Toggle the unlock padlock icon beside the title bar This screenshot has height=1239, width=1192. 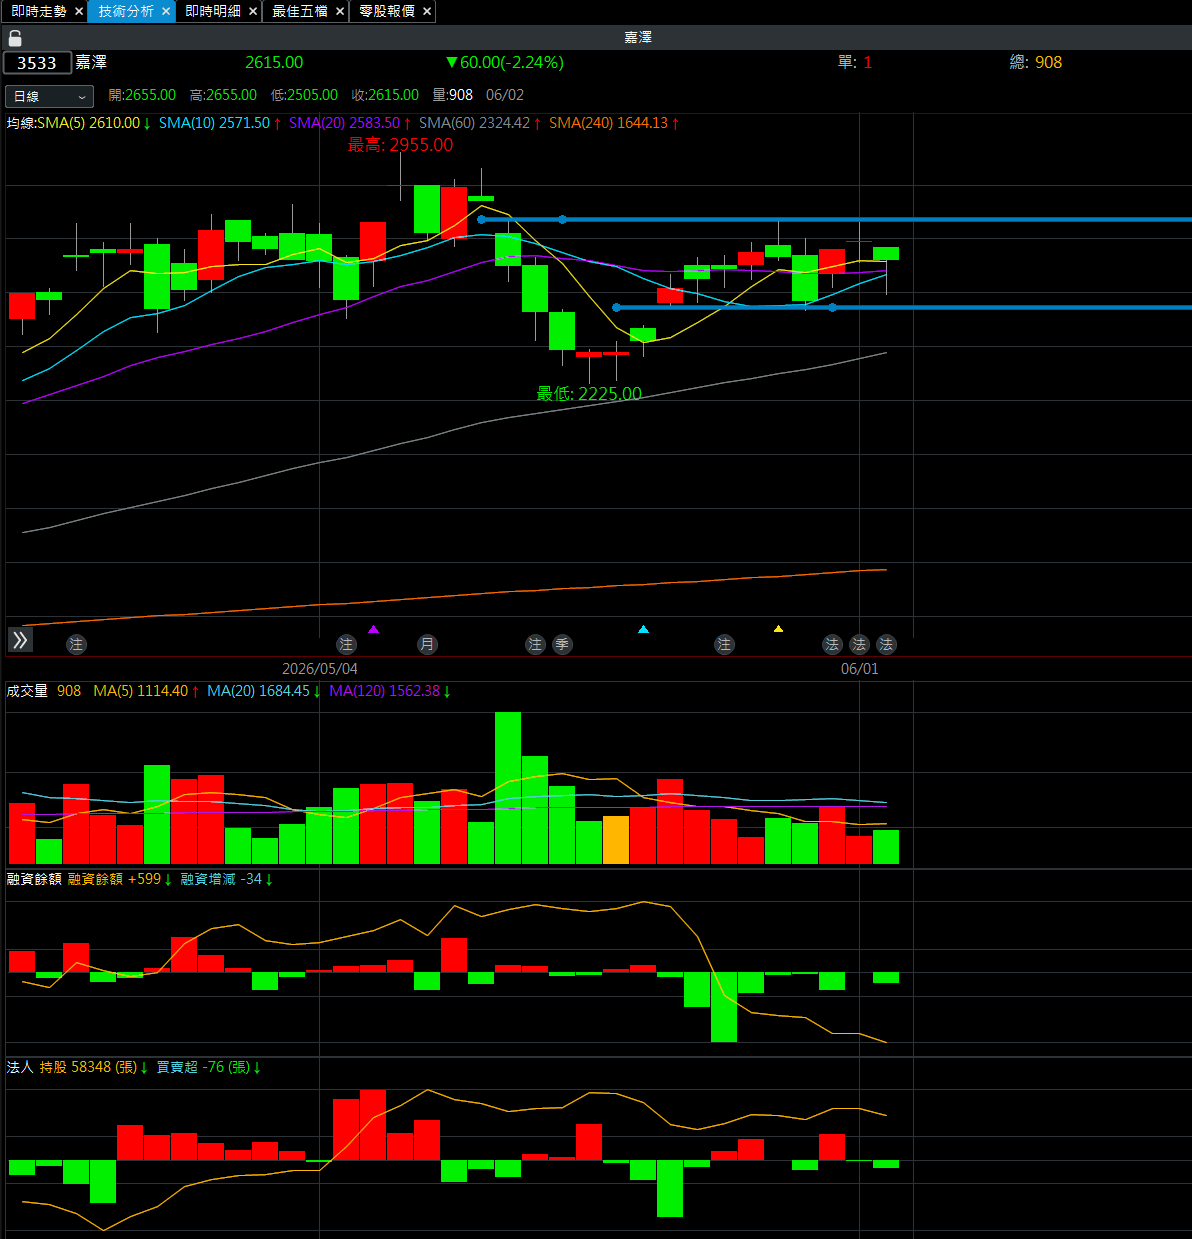point(15,38)
